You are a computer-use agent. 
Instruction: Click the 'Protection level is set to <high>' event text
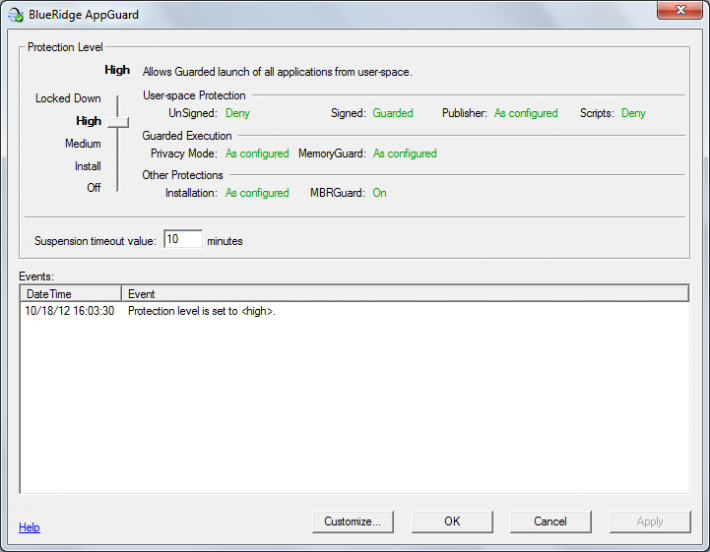coord(201,311)
